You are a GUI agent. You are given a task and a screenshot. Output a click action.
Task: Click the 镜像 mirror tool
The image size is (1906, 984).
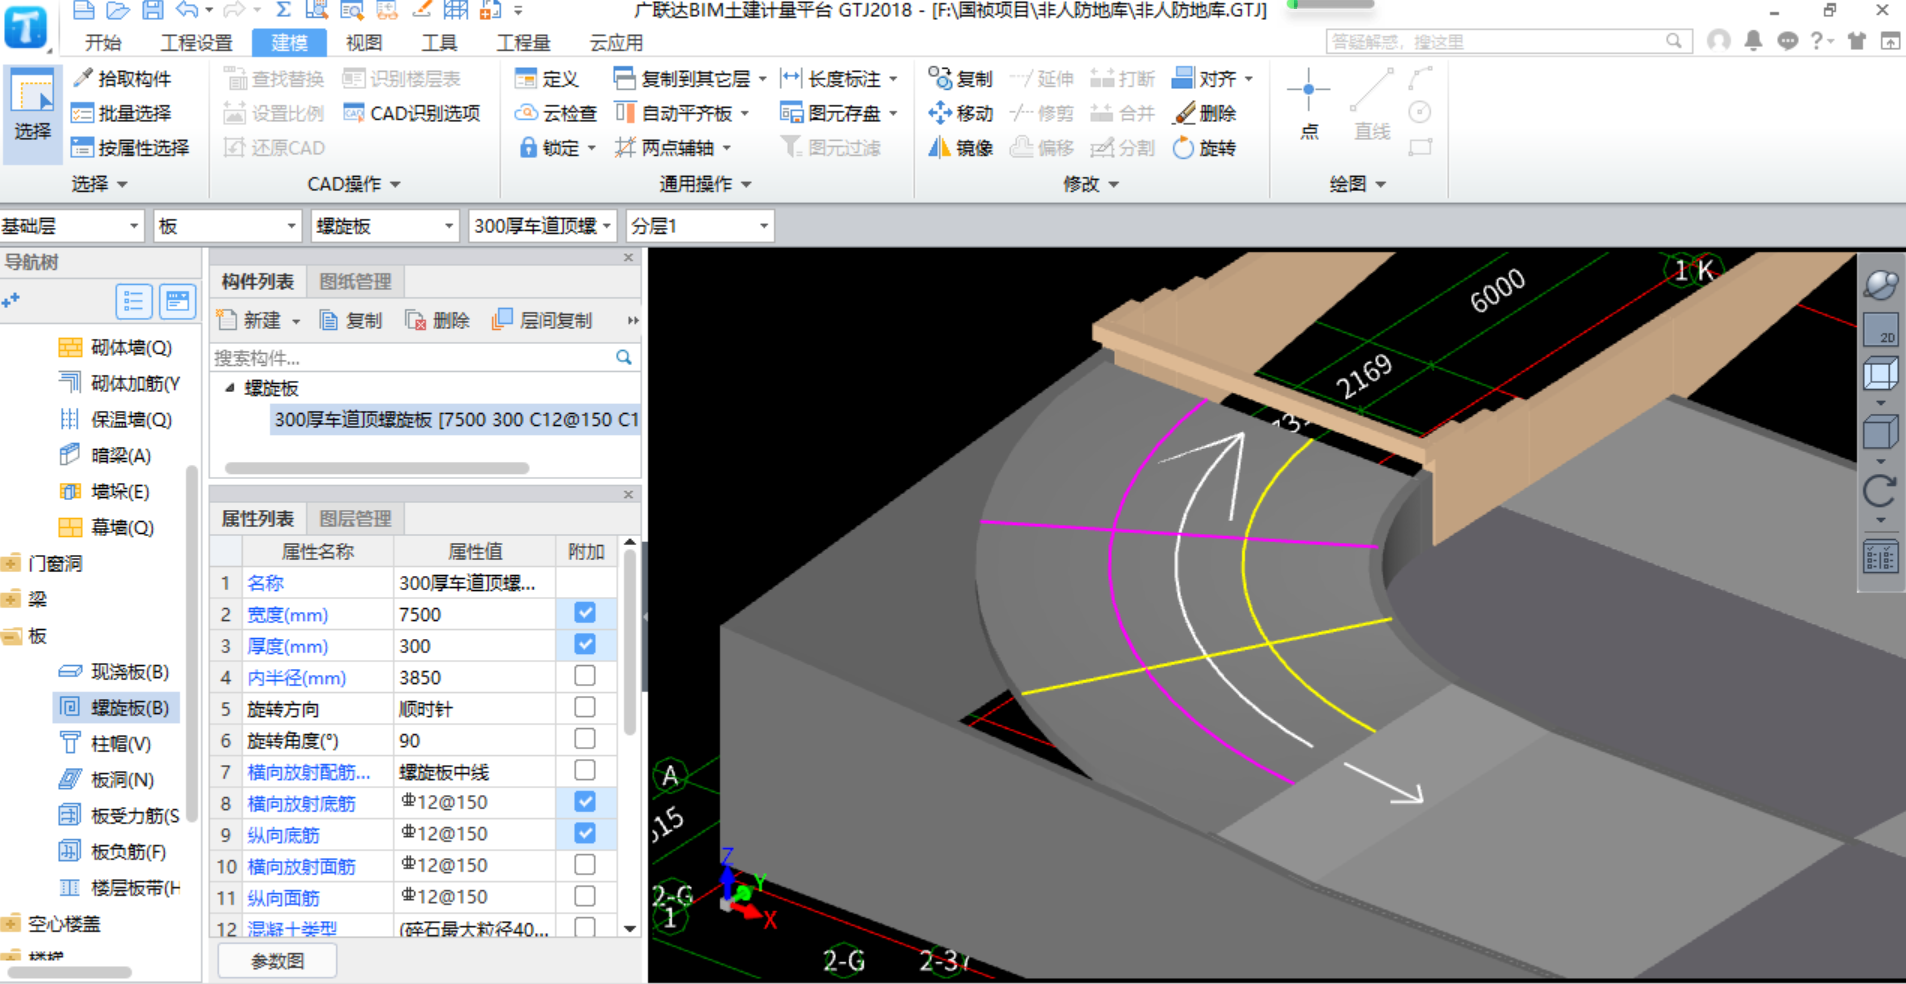[960, 148]
